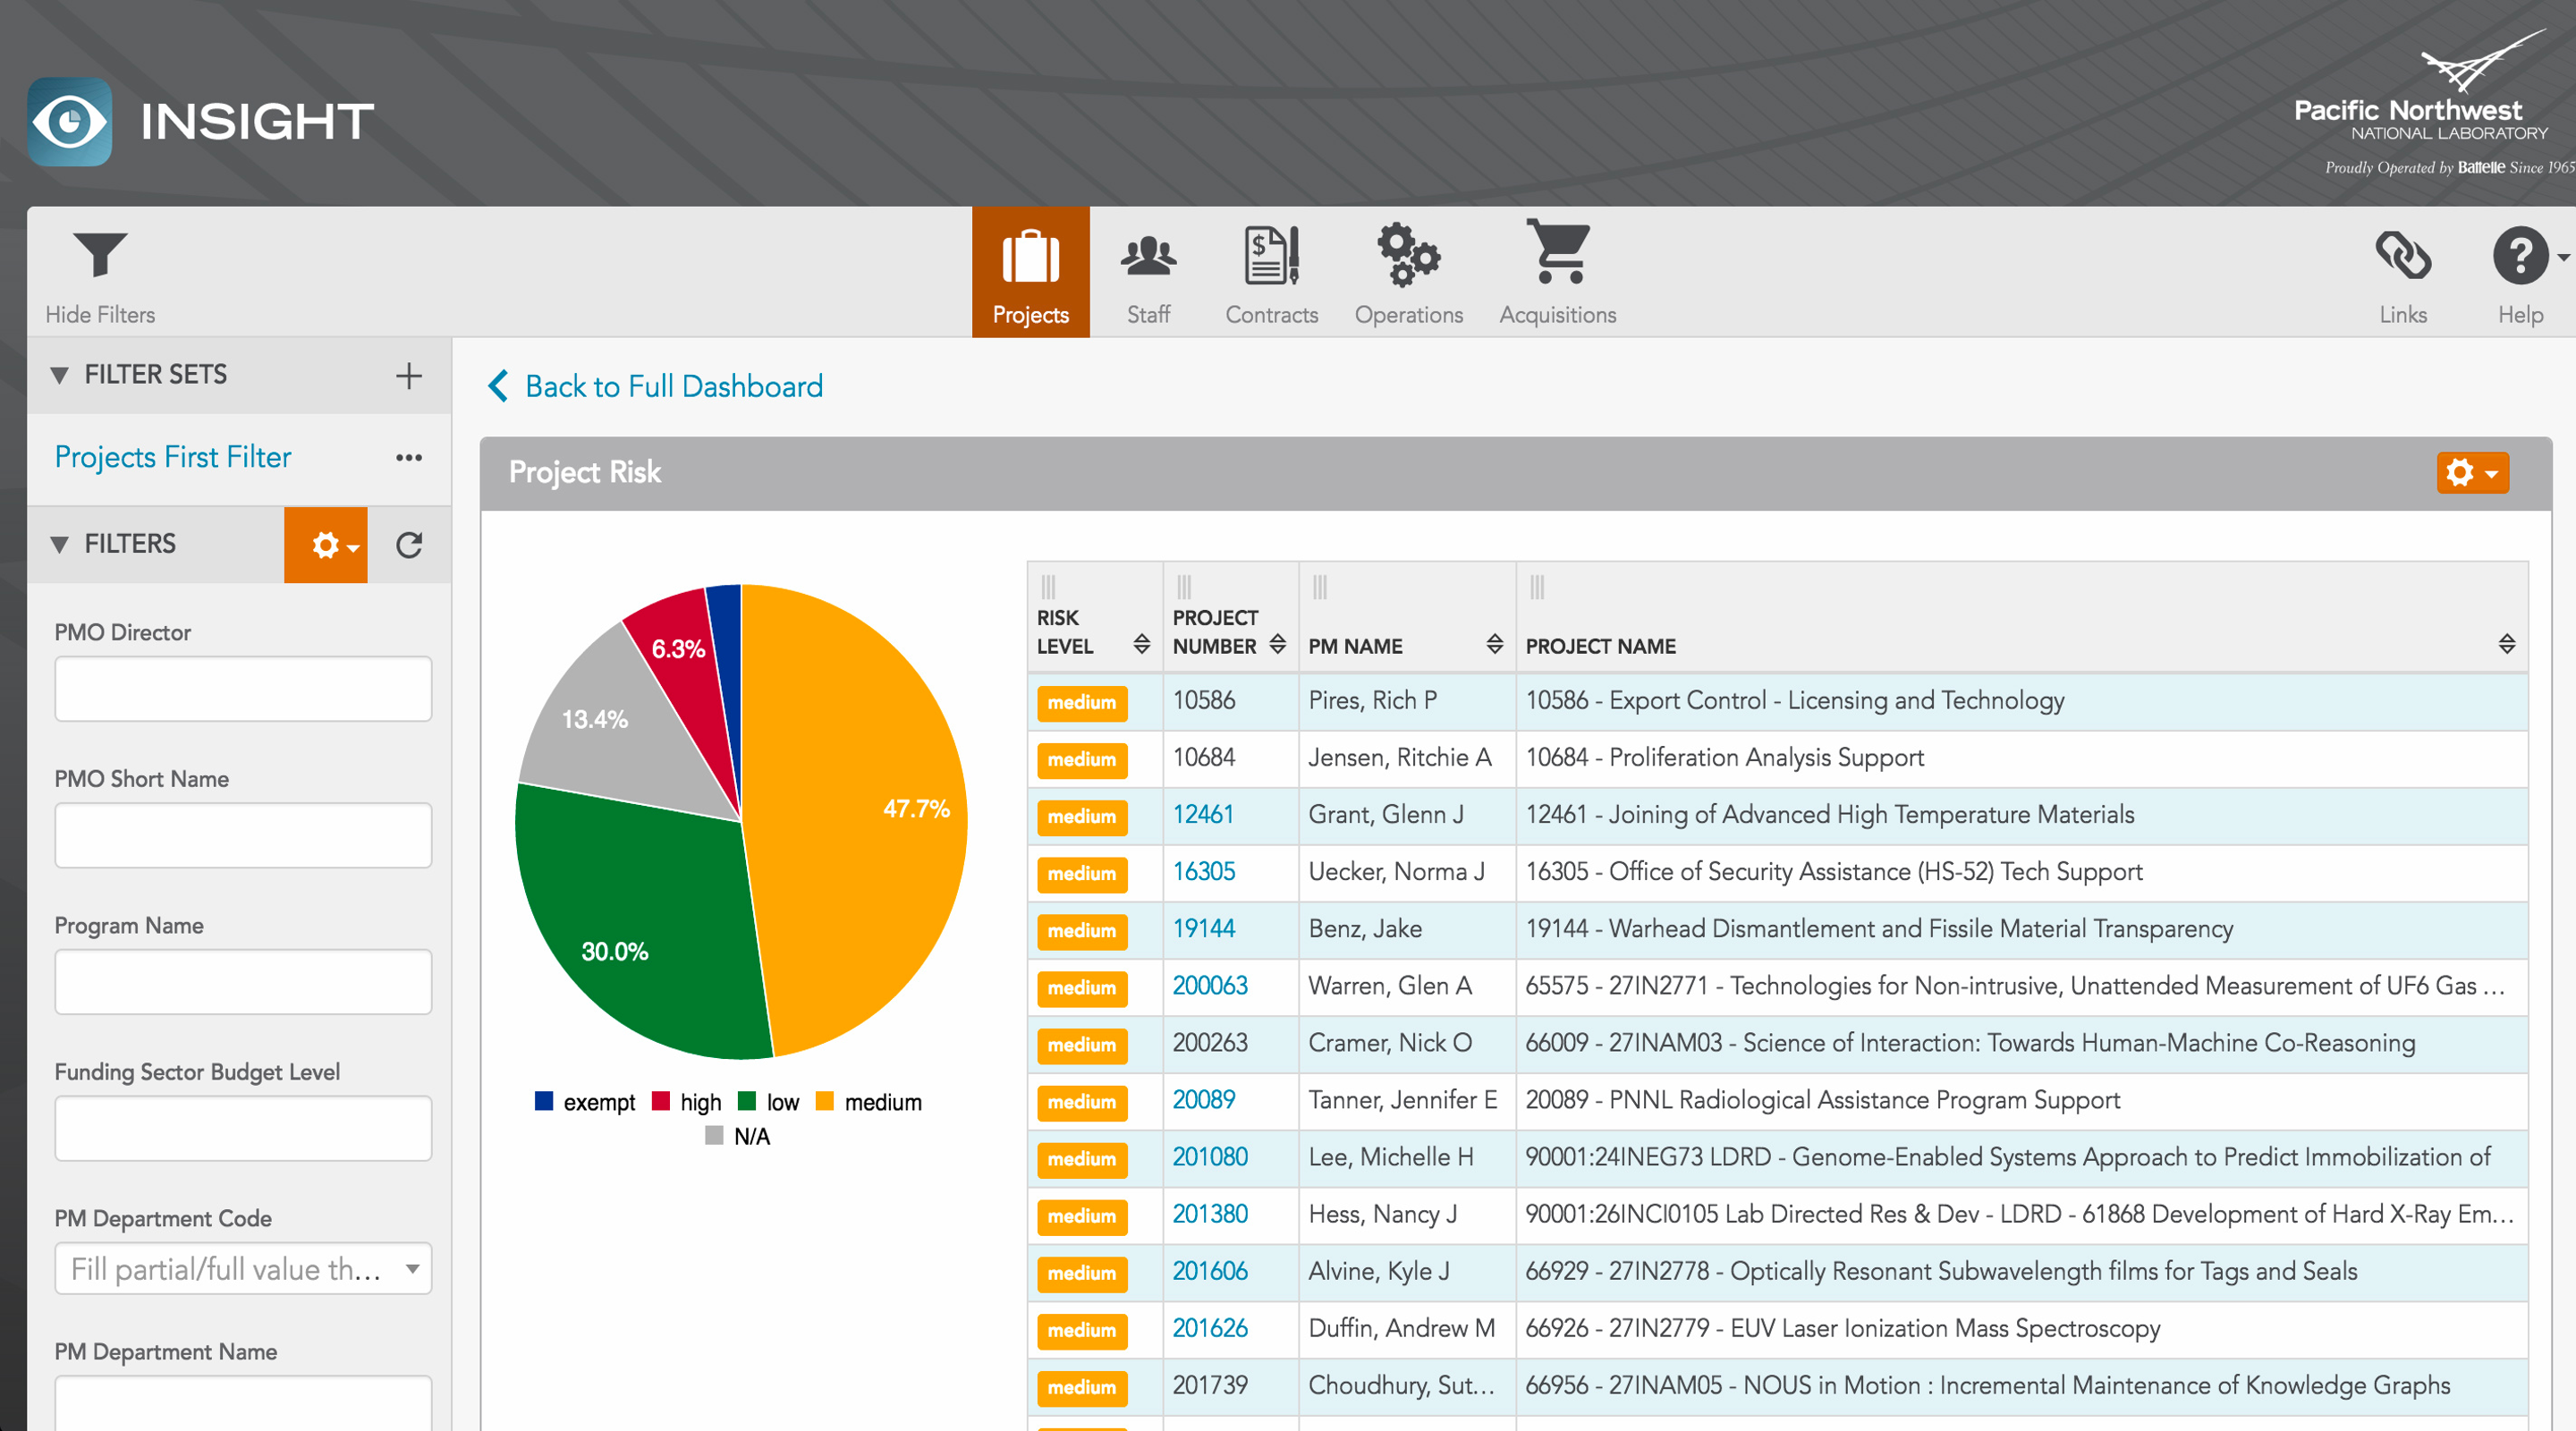Screen dimensions: 2576x1431
Task: Grab the PM Name column drag handle
Action: 1320,587
